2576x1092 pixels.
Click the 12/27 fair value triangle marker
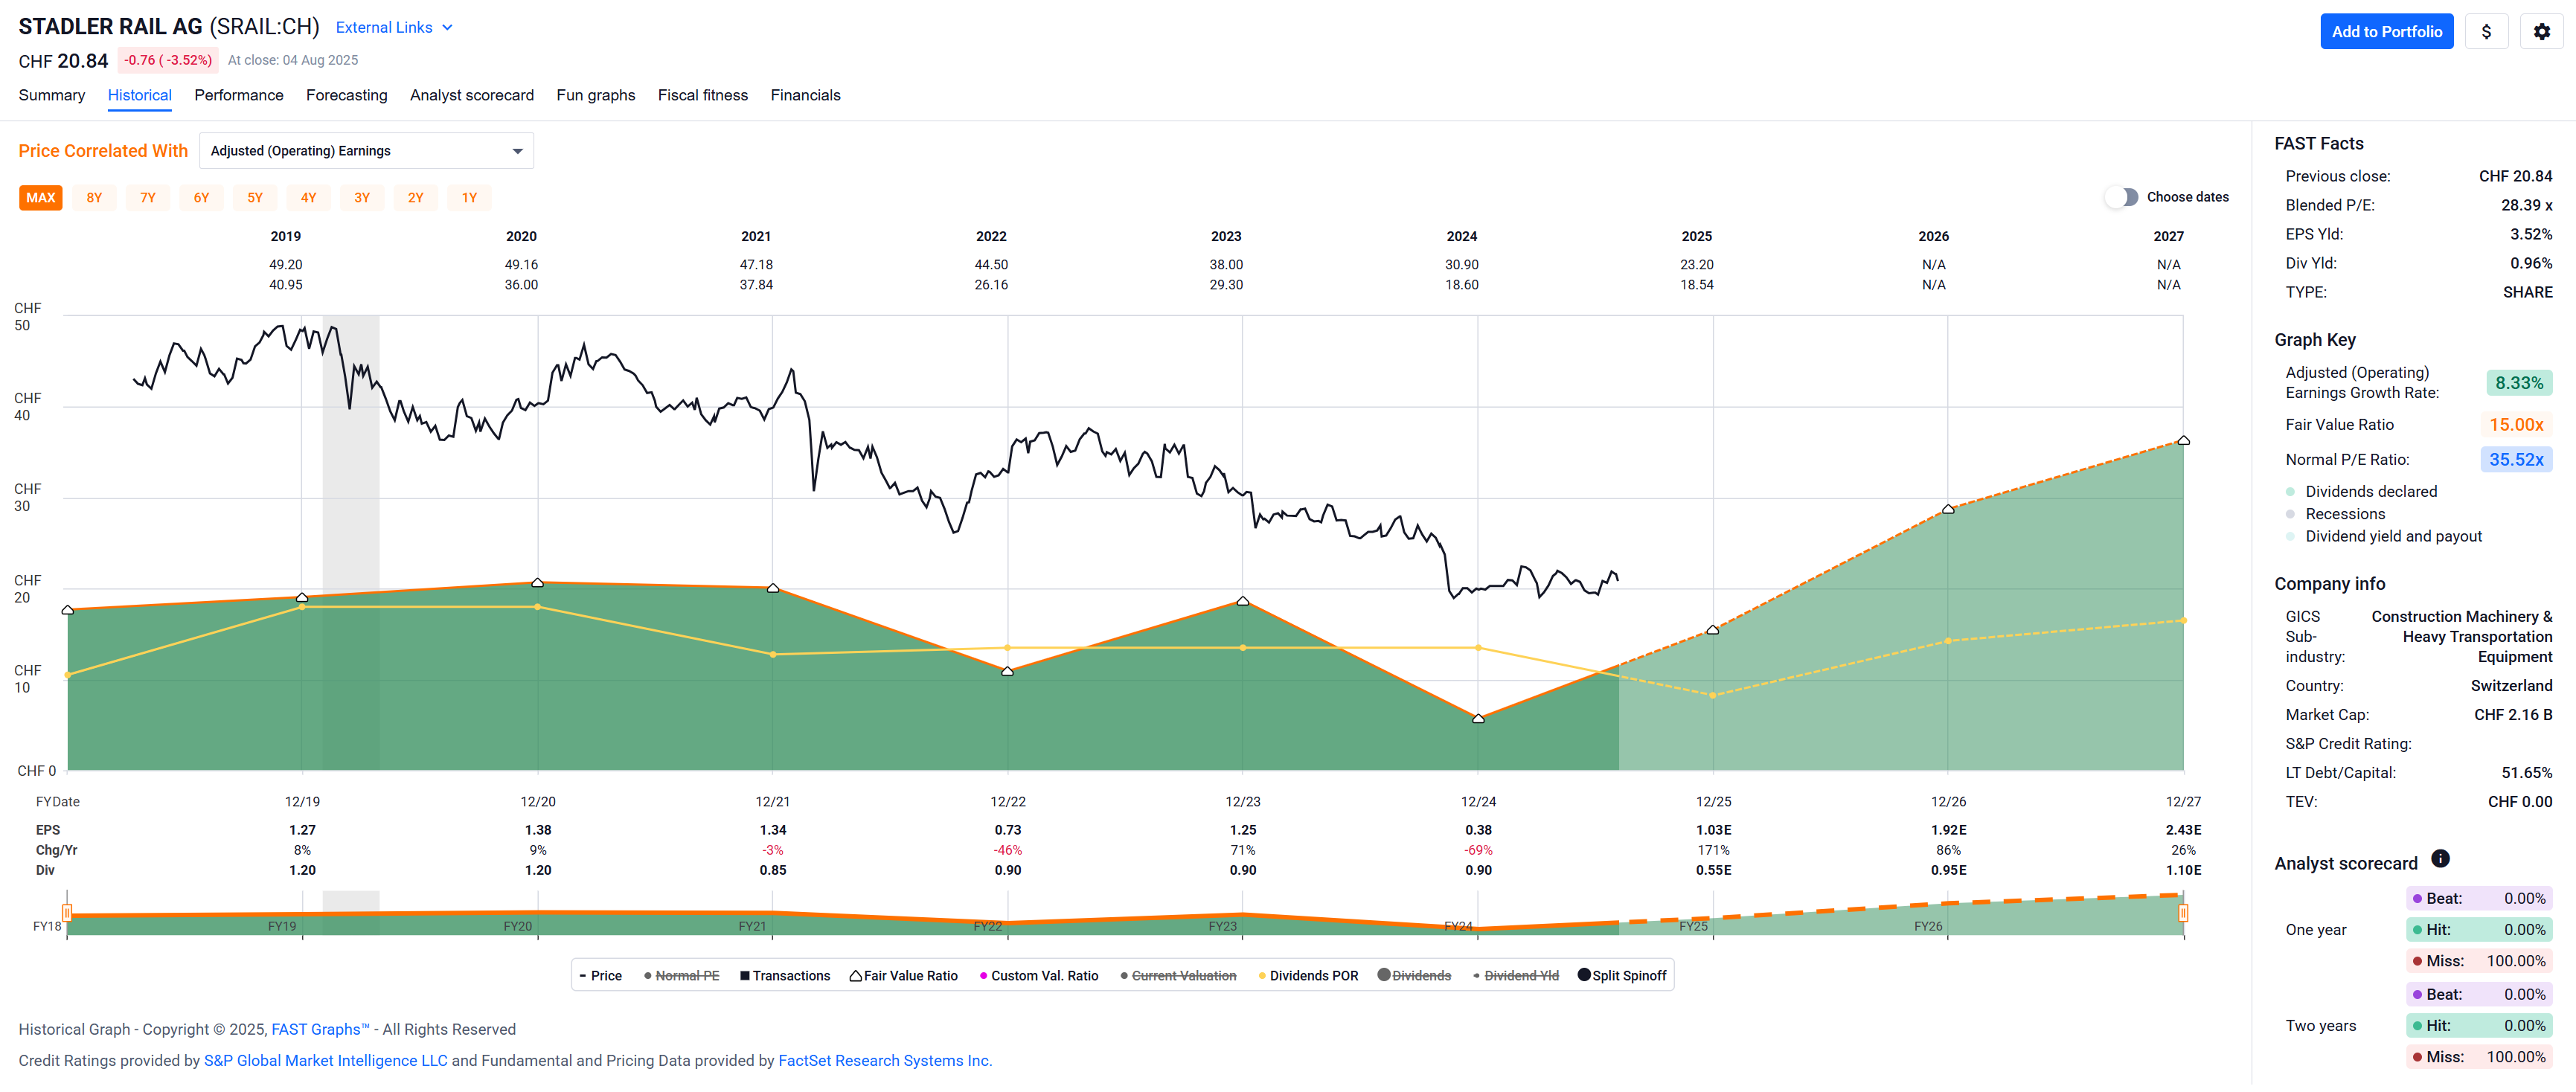pyautogui.click(x=2184, y=441)
